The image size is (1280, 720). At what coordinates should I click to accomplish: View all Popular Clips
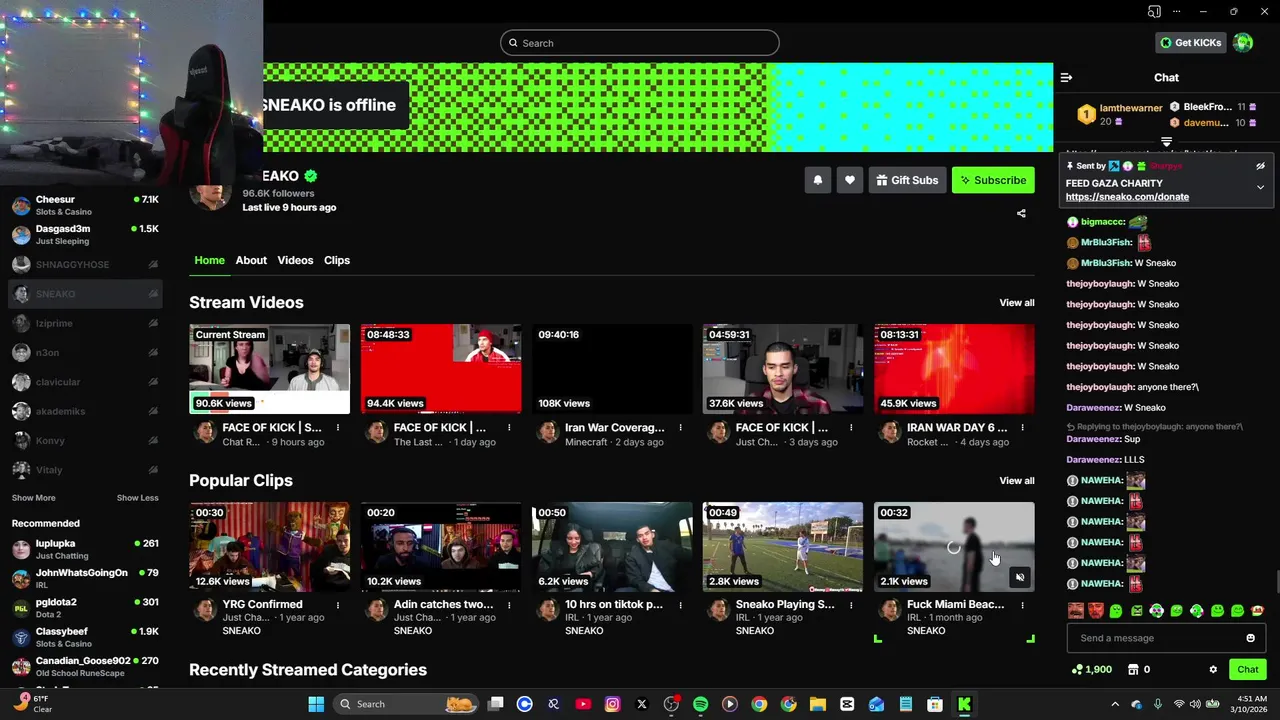[1017, 481]
